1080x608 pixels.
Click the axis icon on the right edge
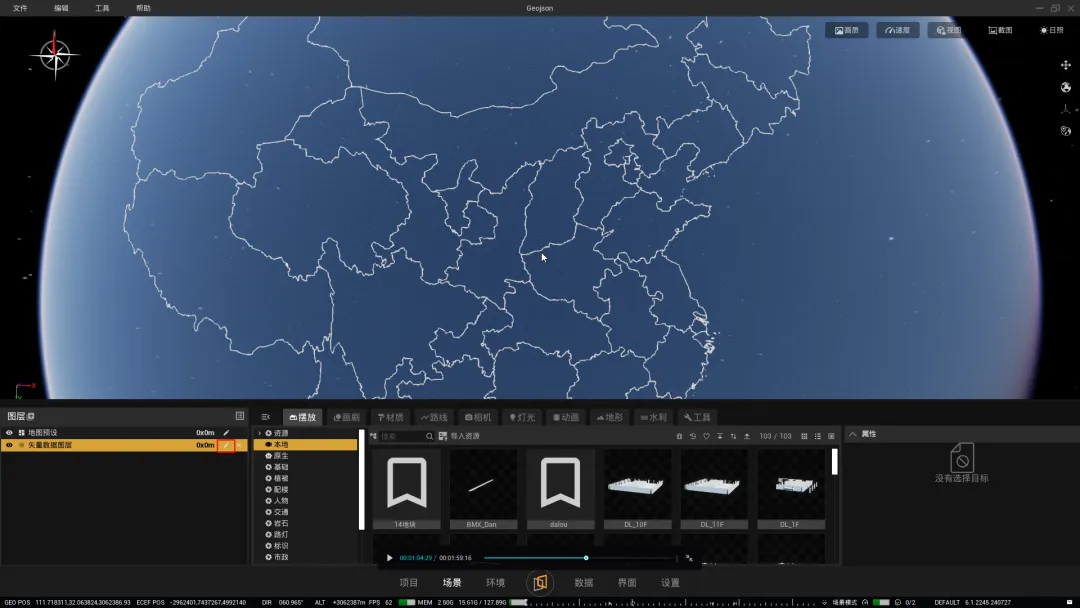1066,109
